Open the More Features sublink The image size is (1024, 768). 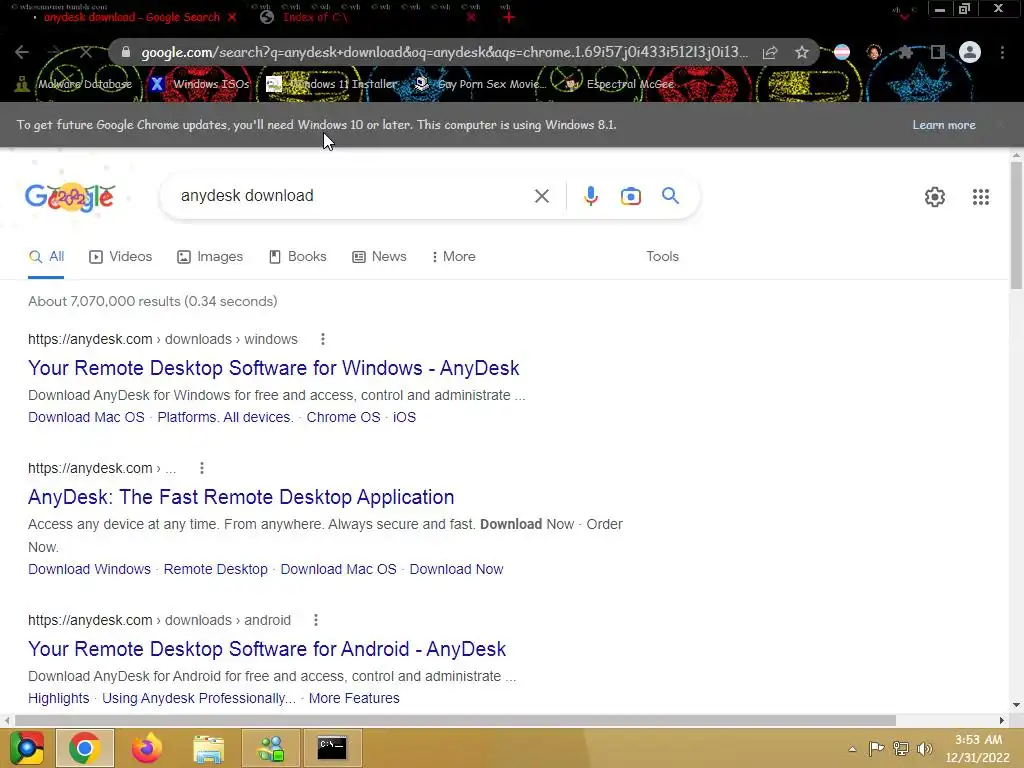(354, 698)
